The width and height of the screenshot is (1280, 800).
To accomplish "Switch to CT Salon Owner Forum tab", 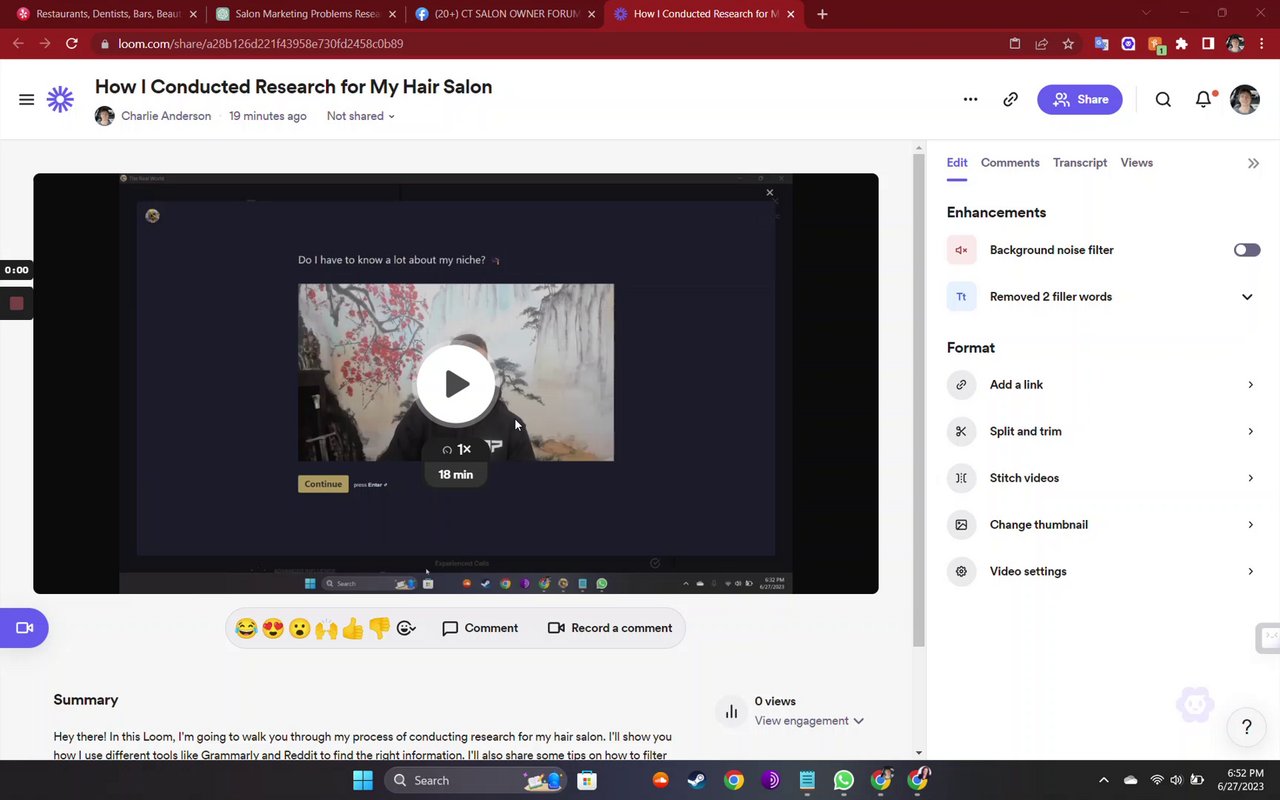I will [505, 14].
